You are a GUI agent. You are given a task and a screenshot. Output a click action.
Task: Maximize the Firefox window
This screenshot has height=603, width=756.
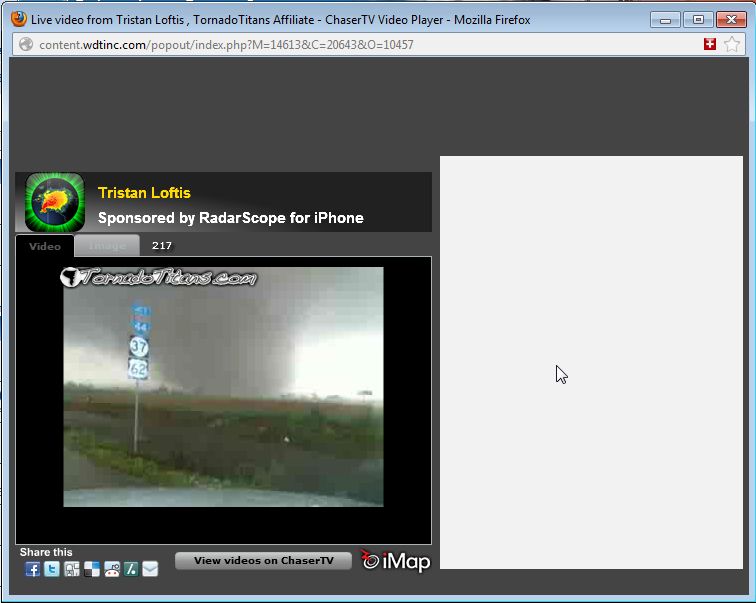click(x=698, y=20)
